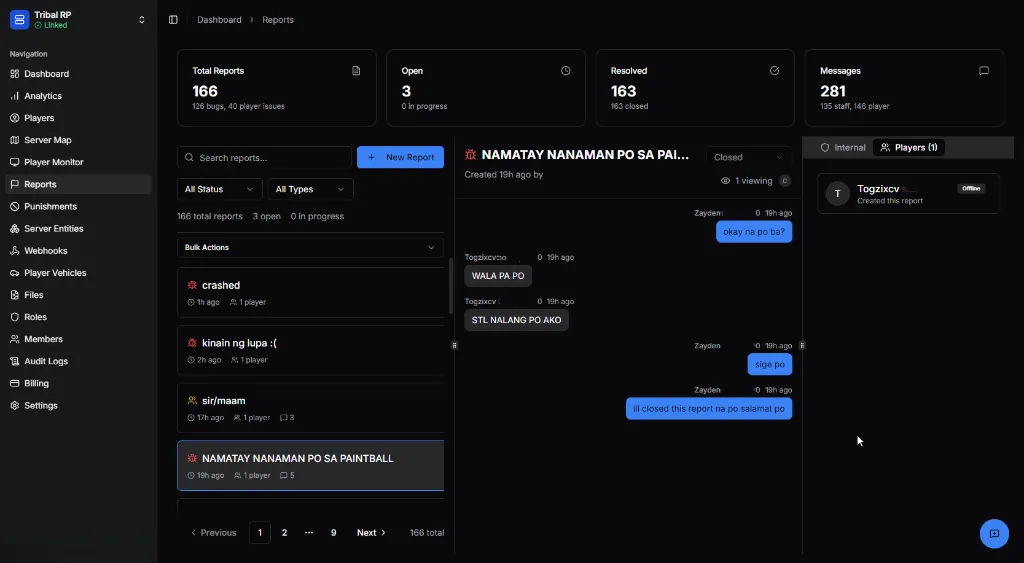
Task: Click the Billing card icon
Action: tap(14, 383)
